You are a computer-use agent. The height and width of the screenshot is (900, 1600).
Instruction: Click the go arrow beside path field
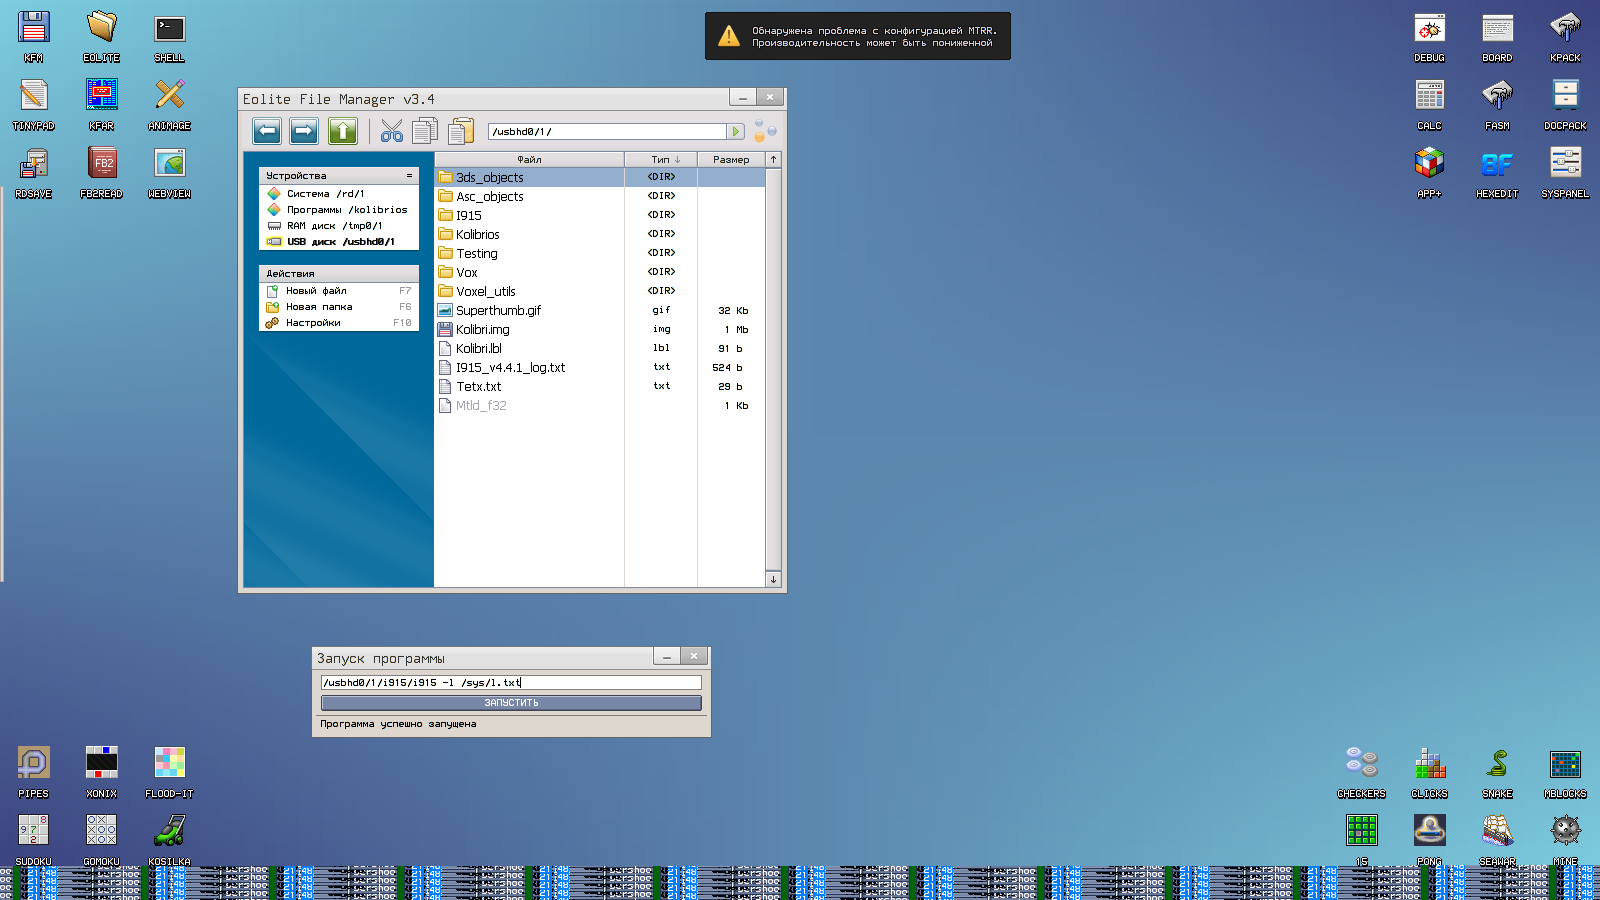point(736,132)
